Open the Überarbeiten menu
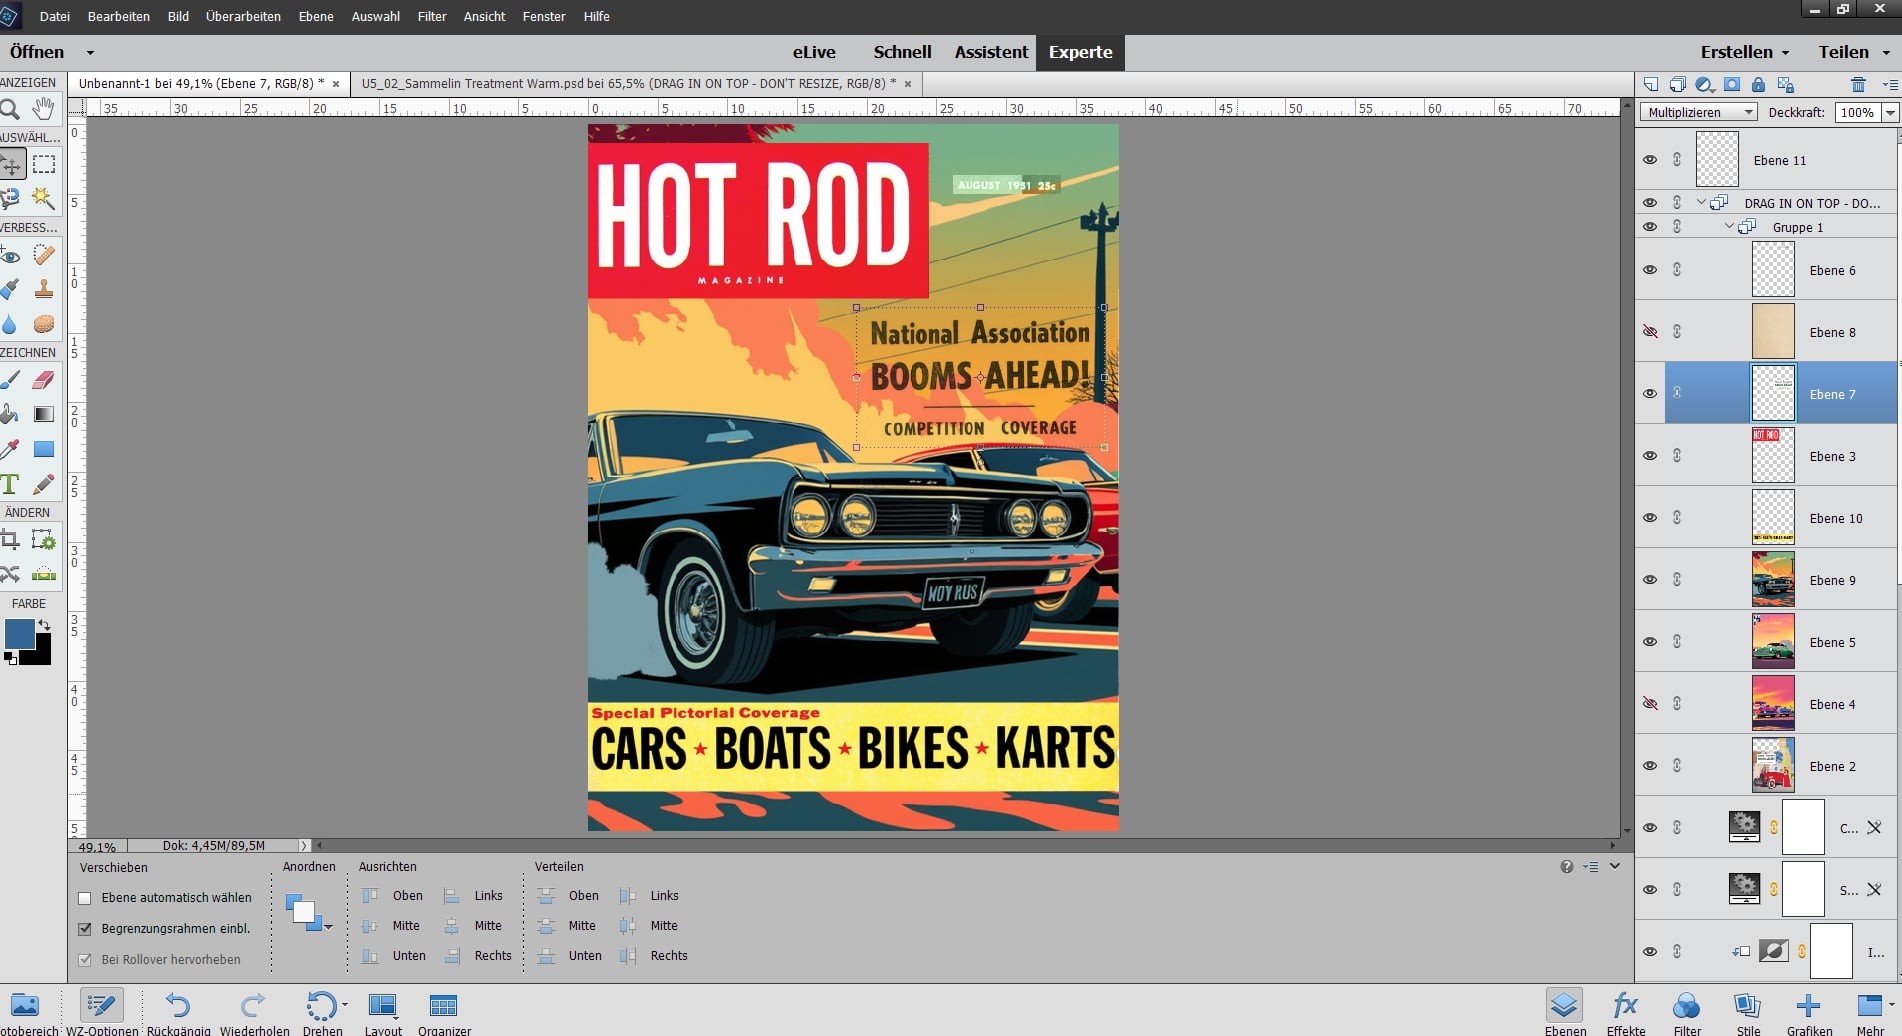This screenshot has height=1036, width=1902. (243, 16)
